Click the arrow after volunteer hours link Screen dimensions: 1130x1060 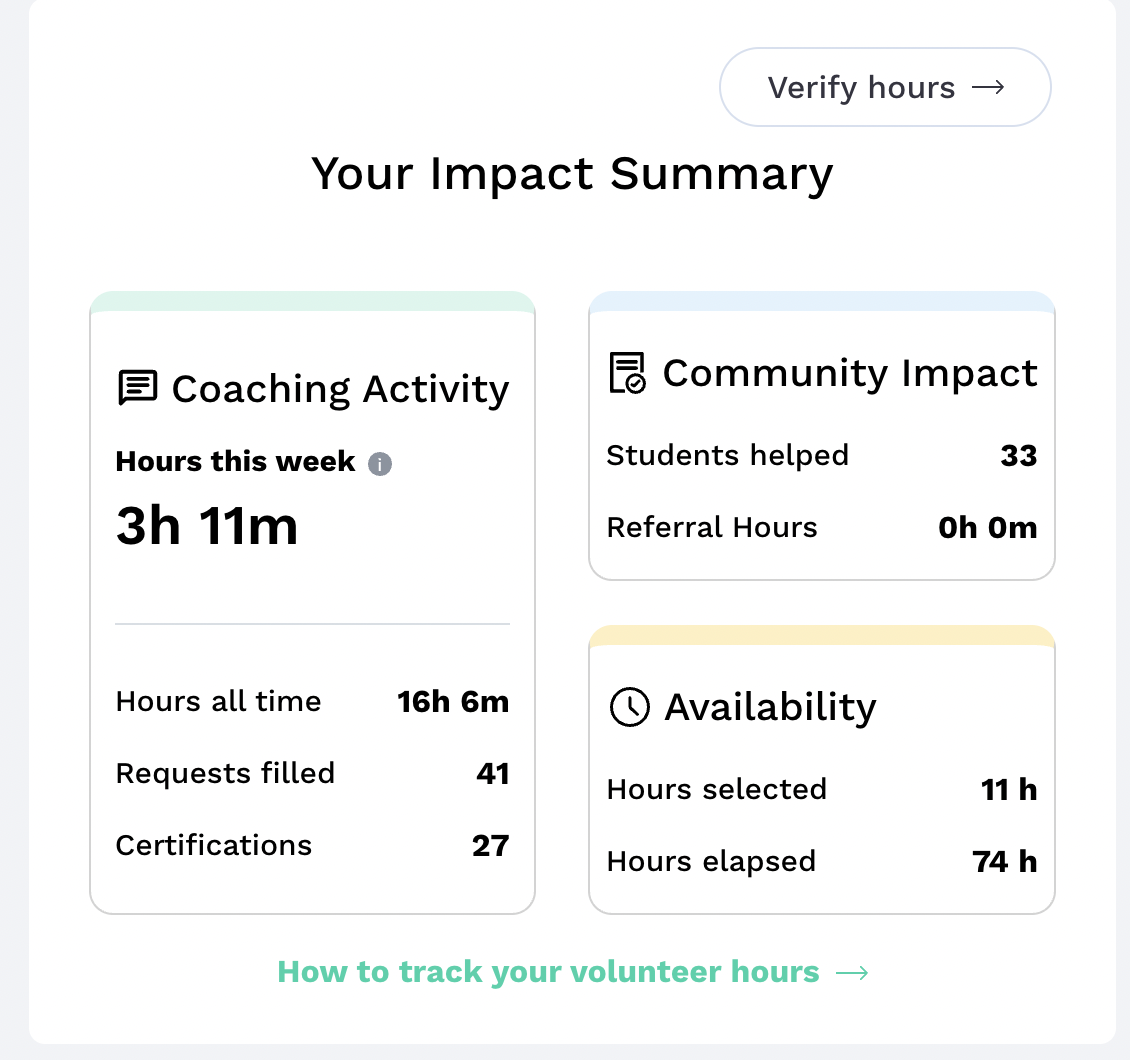pos(851,972)
